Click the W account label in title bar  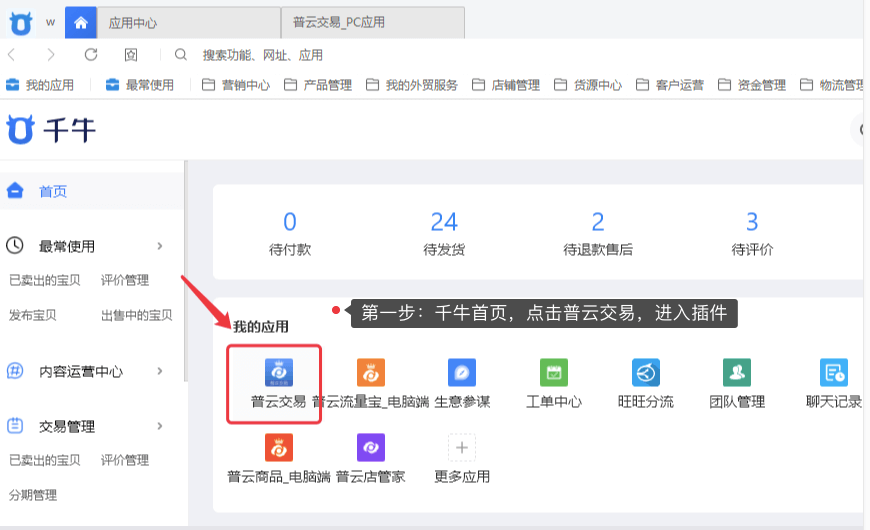click(x=50, y=23)
